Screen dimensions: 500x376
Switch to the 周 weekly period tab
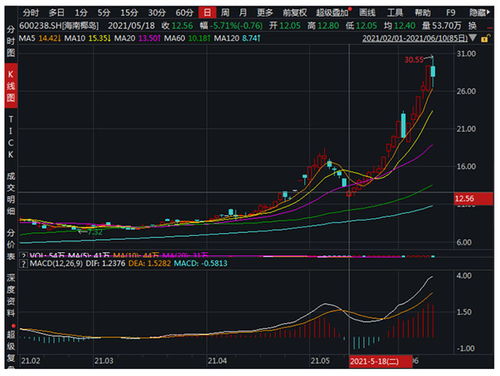(225, 13)
